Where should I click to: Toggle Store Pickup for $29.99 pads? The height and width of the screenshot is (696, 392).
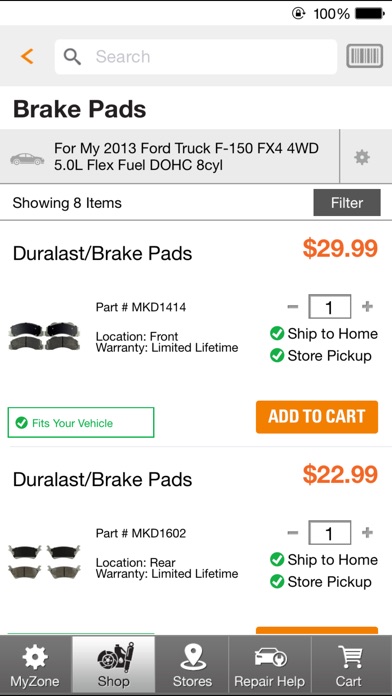(x=321, y=356)
